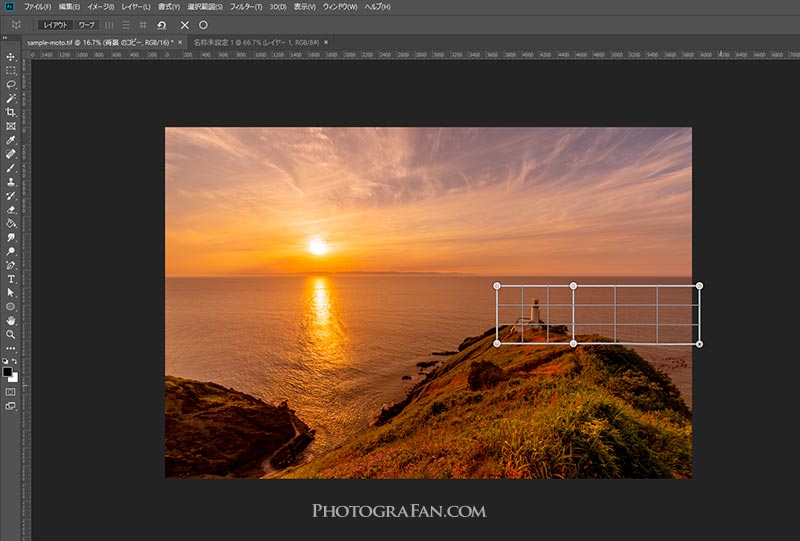The width and height of the screenshot is (800, 541).
Task: Select the Smudge tool
Action: (x=10, y=237)
